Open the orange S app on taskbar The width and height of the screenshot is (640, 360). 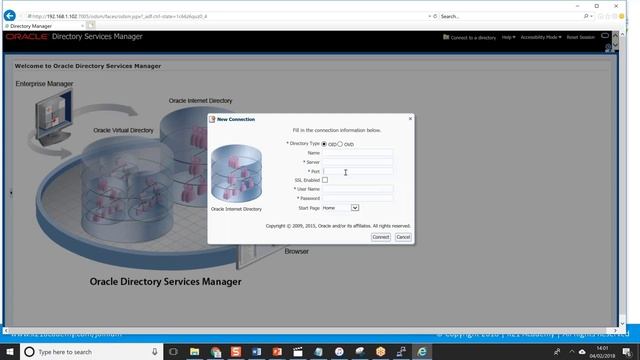pyautogui.click(x=236, y=352)
